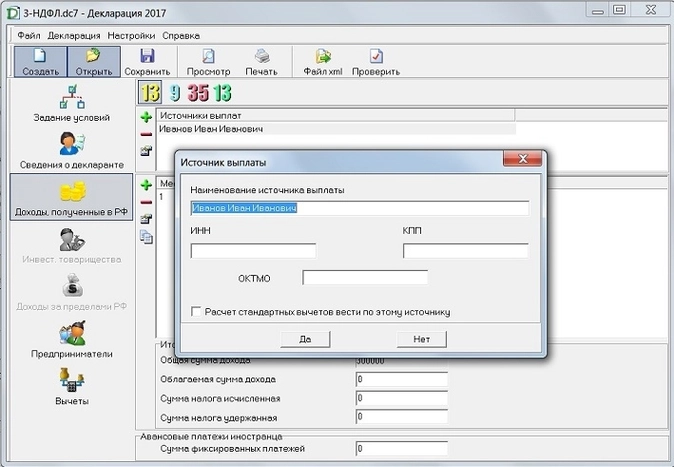This screenshot has width=674, height=467.
Task: Click the Сумма налога исчисленная field
Action: (x=401, y=398)
